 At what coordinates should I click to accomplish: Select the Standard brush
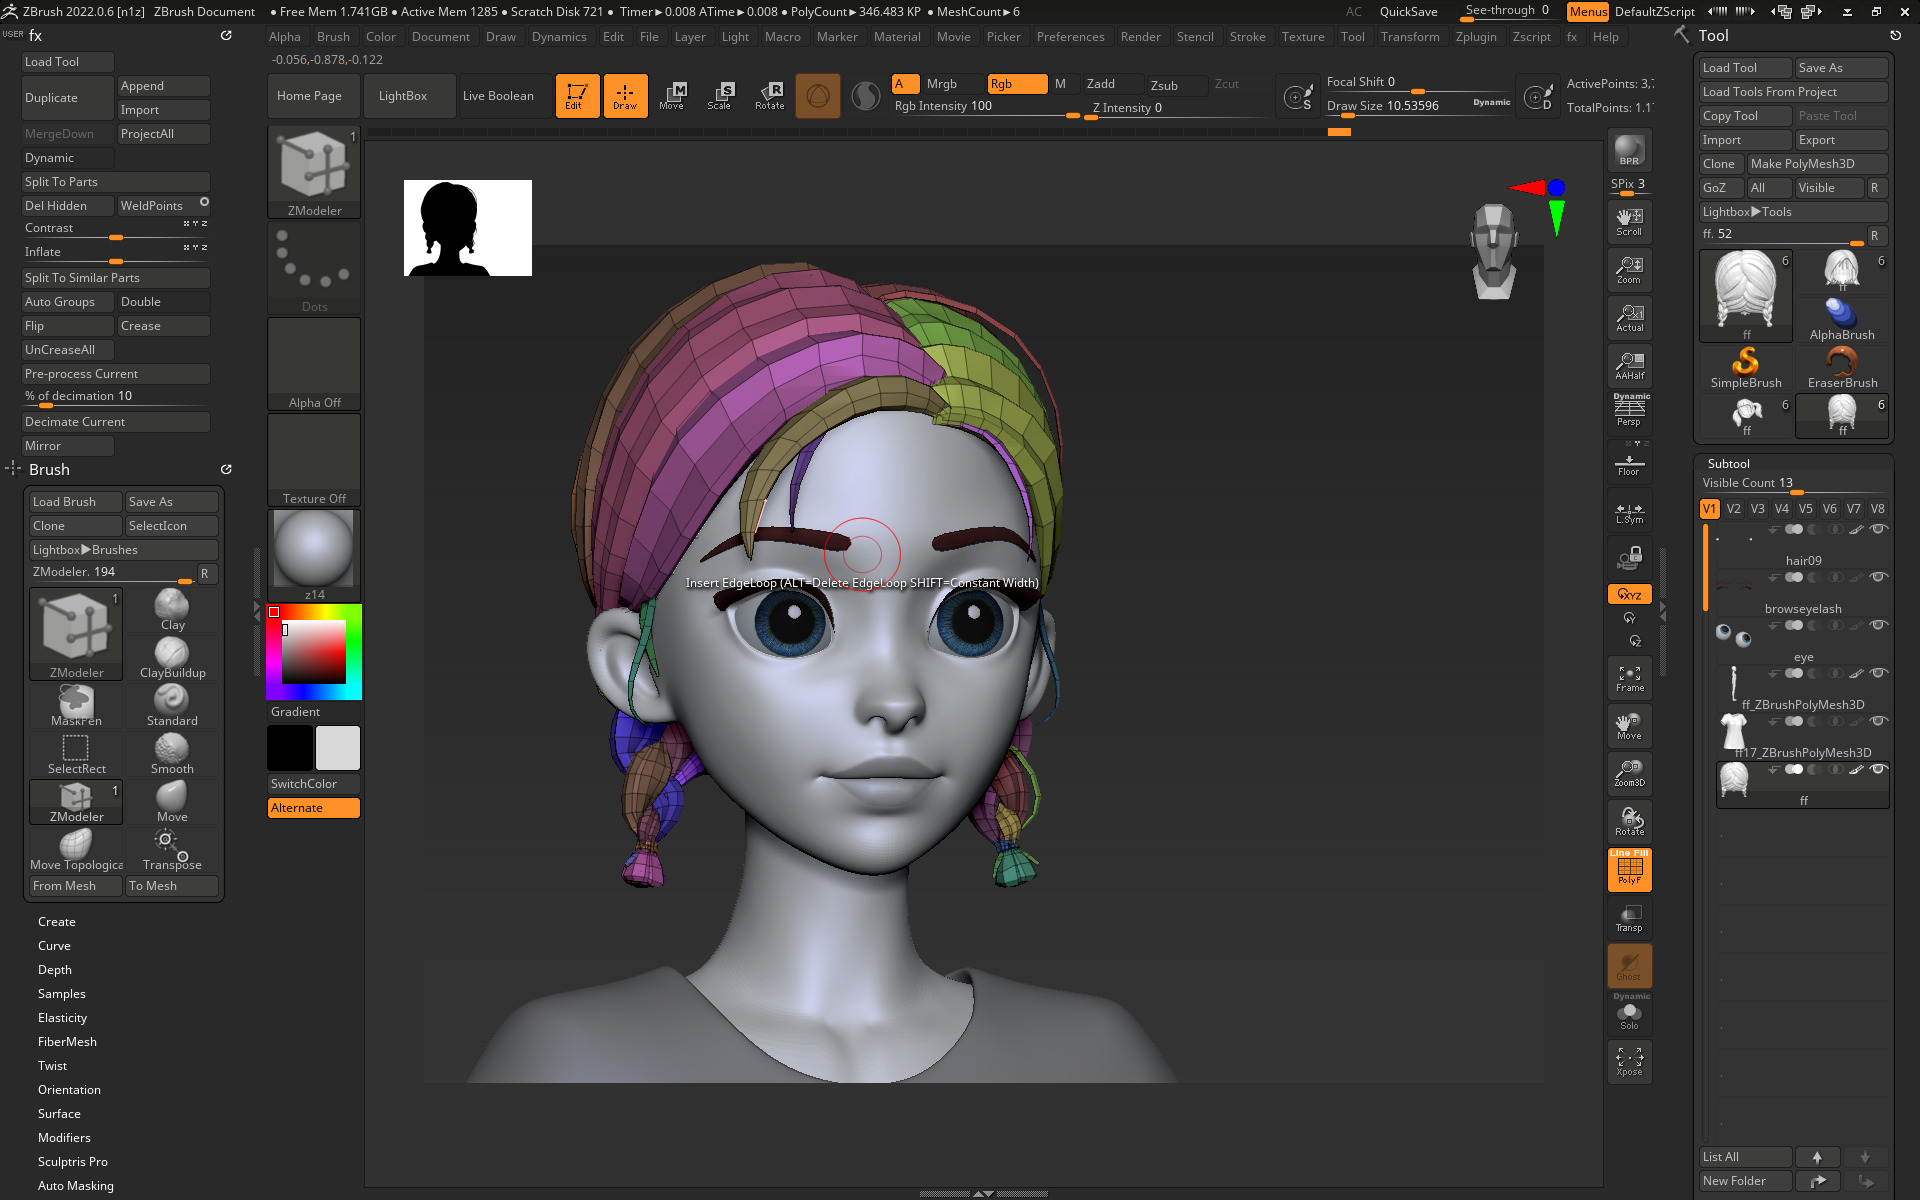click(x=172, y=706)
